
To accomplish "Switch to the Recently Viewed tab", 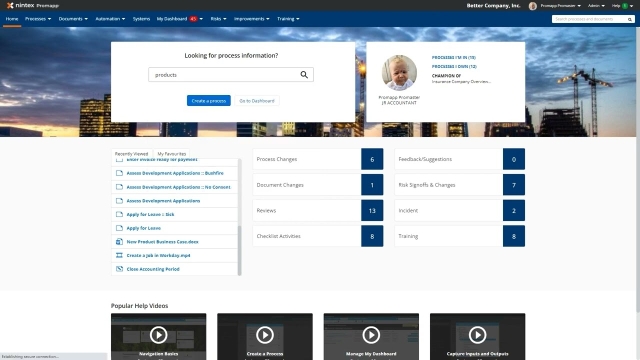I will (131, 153).
